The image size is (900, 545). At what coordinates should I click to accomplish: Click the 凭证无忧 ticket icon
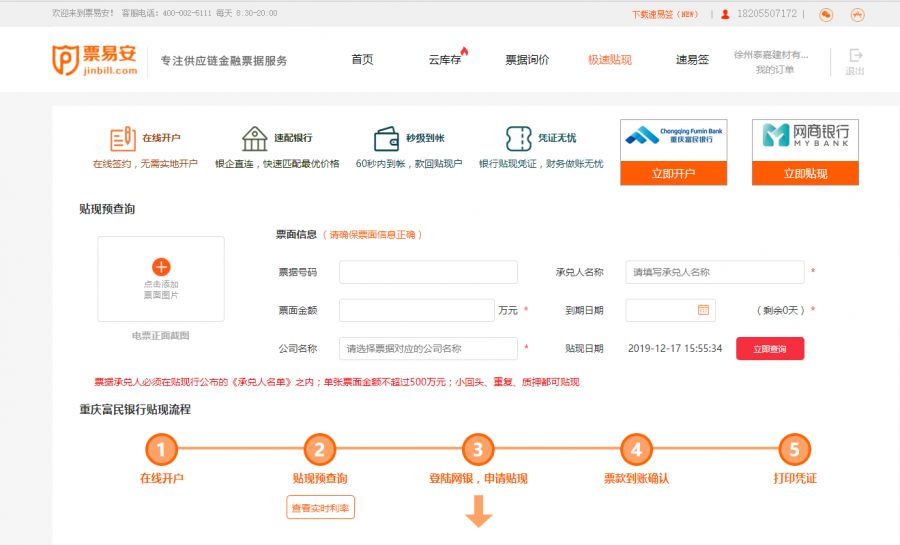pos(519,138)
